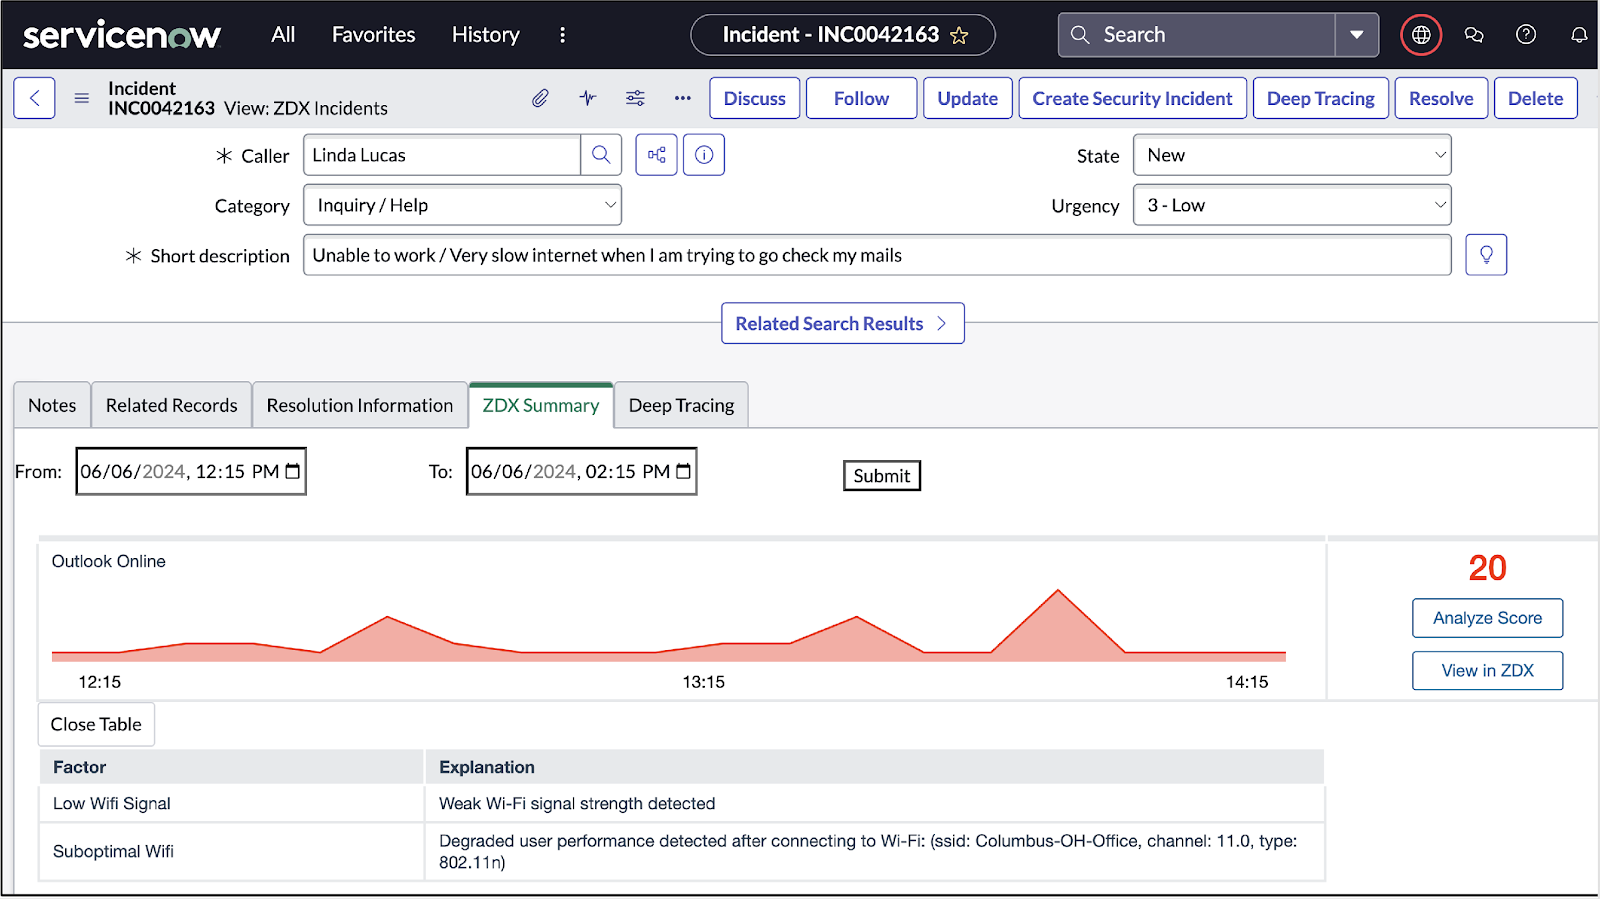Switch to the Related Records tab

coord(172,405)
